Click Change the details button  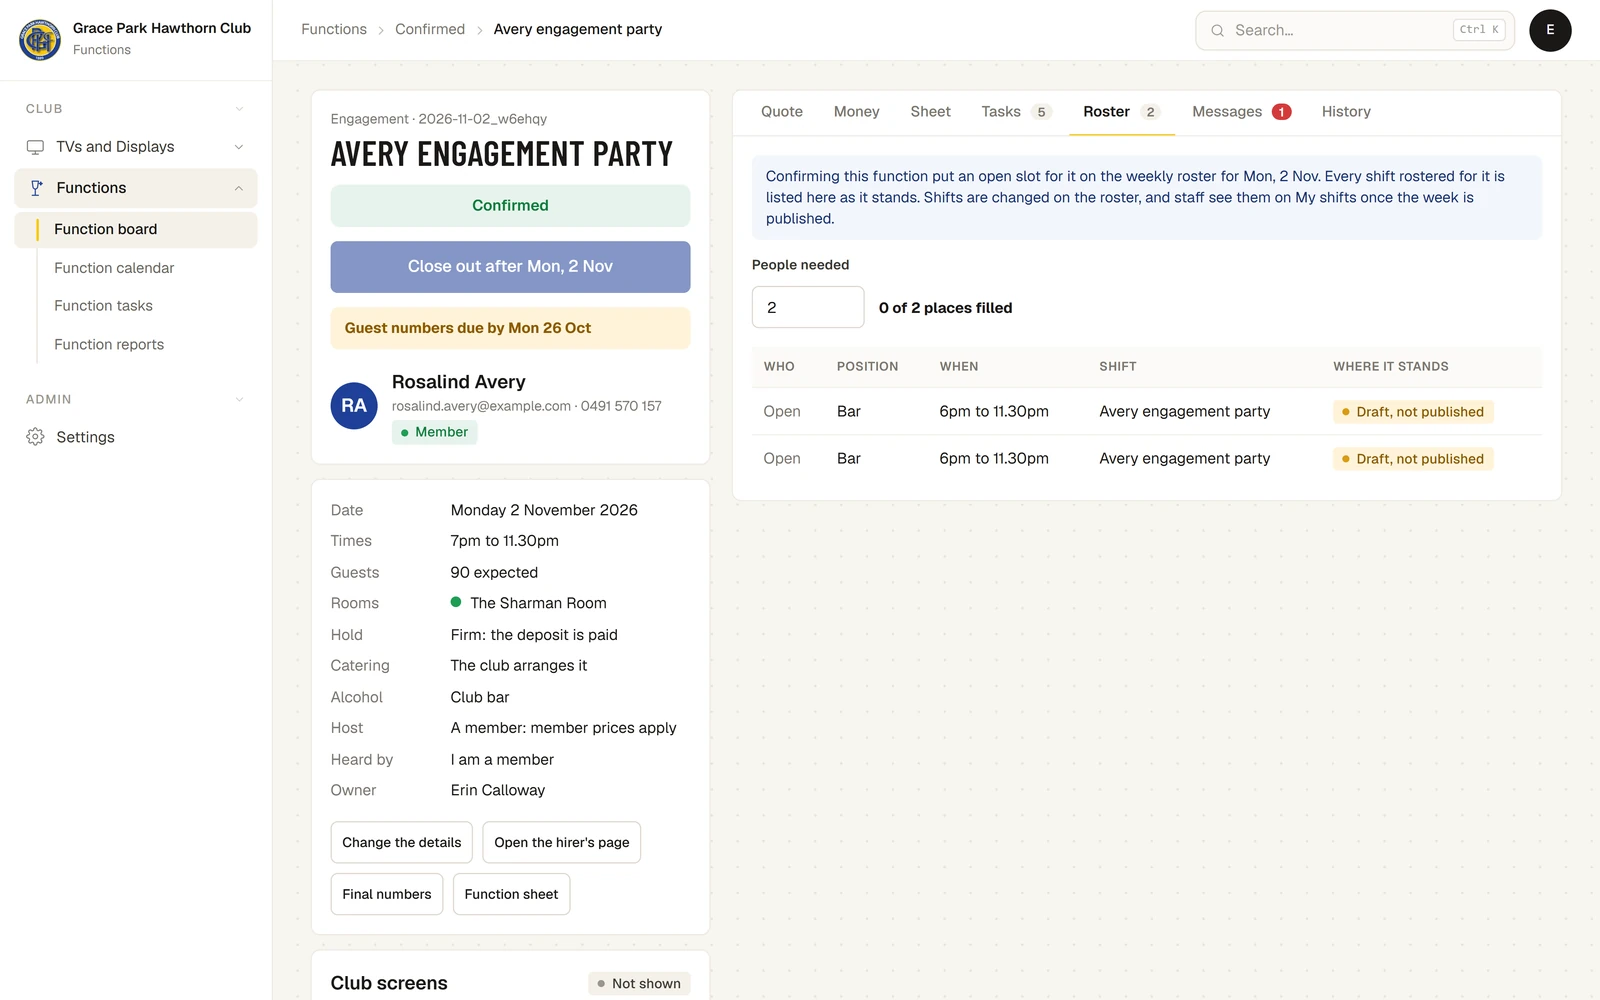tap(402, 843)
